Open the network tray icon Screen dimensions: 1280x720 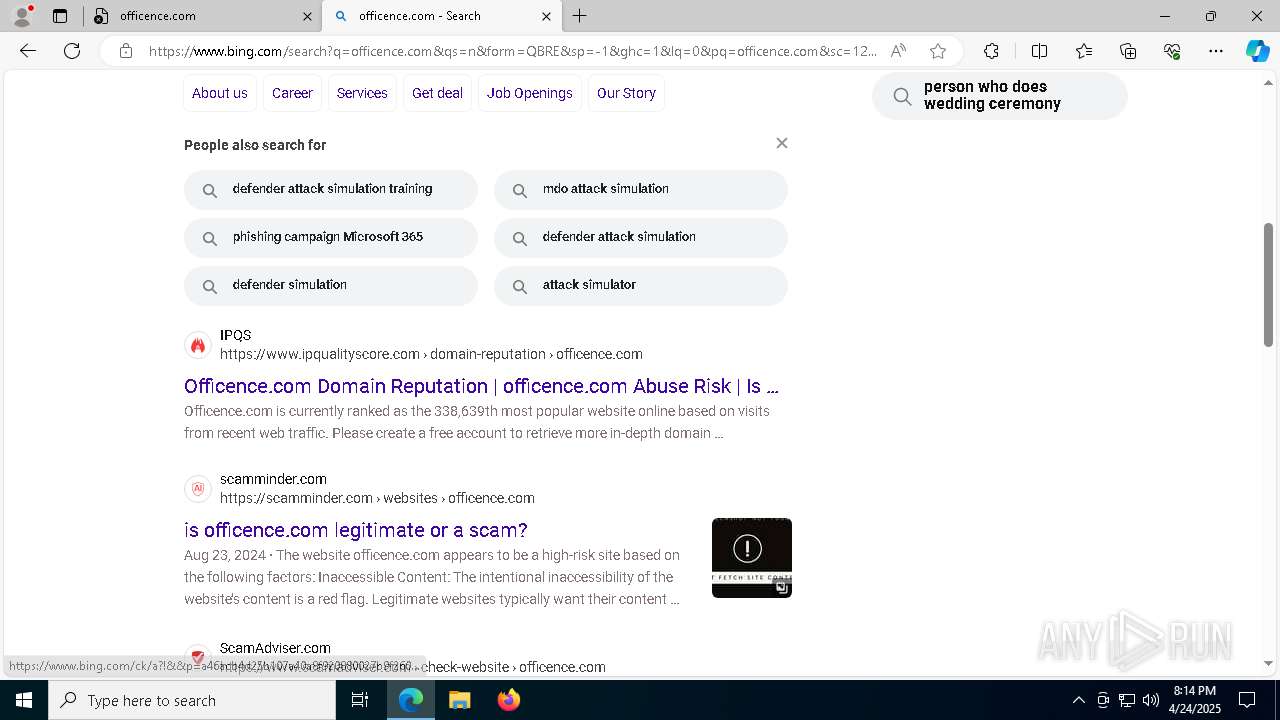click(x=1127, y=700)
